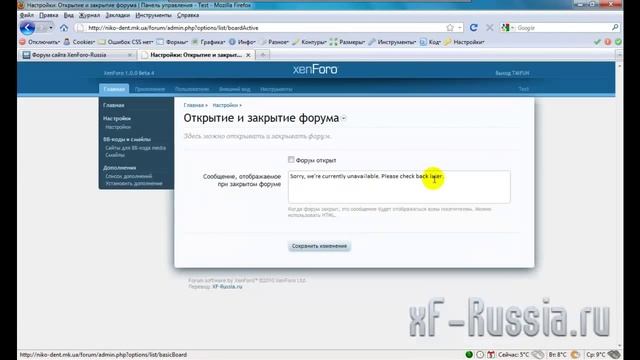Open the Инструменты menu in menu bar

click(x=153, y=15)
